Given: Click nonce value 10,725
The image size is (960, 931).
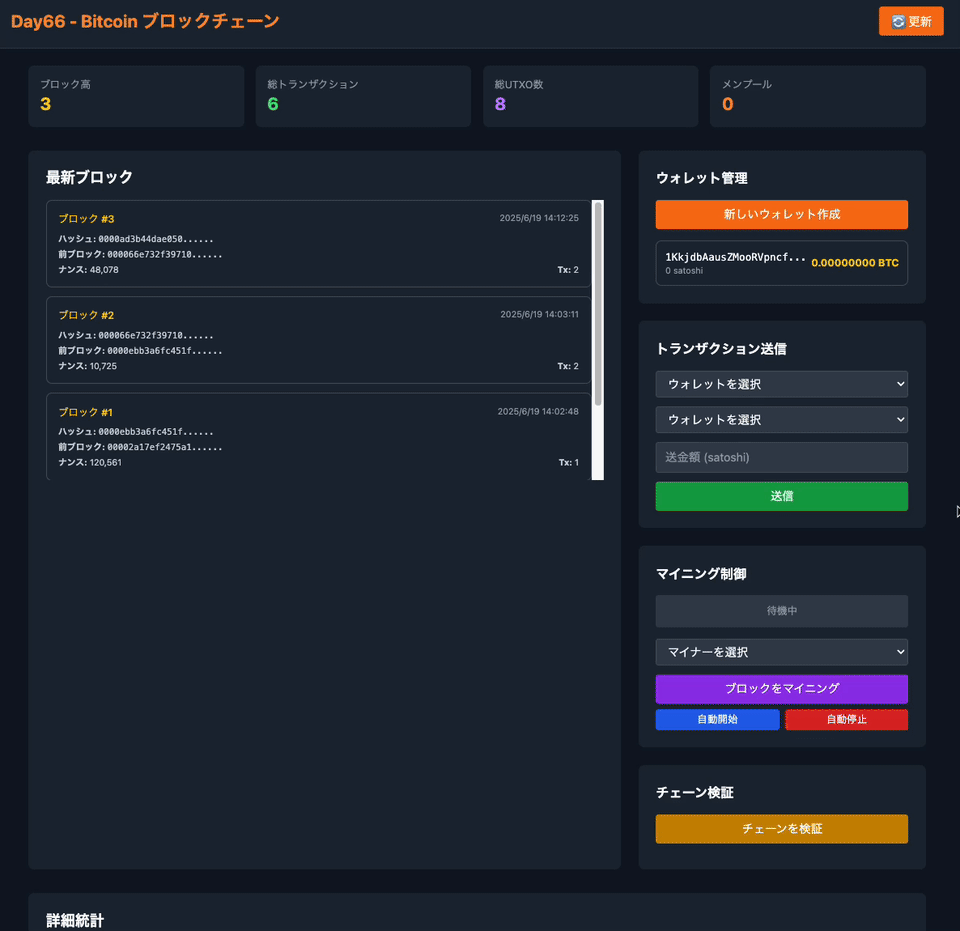Looking at the screenshot, I should [x=103, y=367].
